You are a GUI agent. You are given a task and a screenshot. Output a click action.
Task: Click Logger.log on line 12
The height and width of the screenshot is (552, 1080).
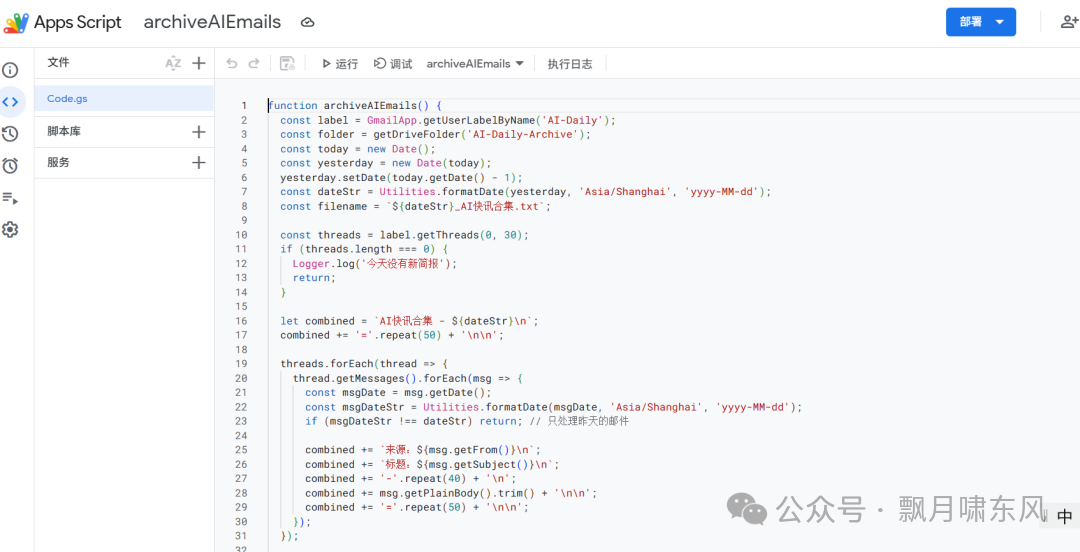[324, 263]
